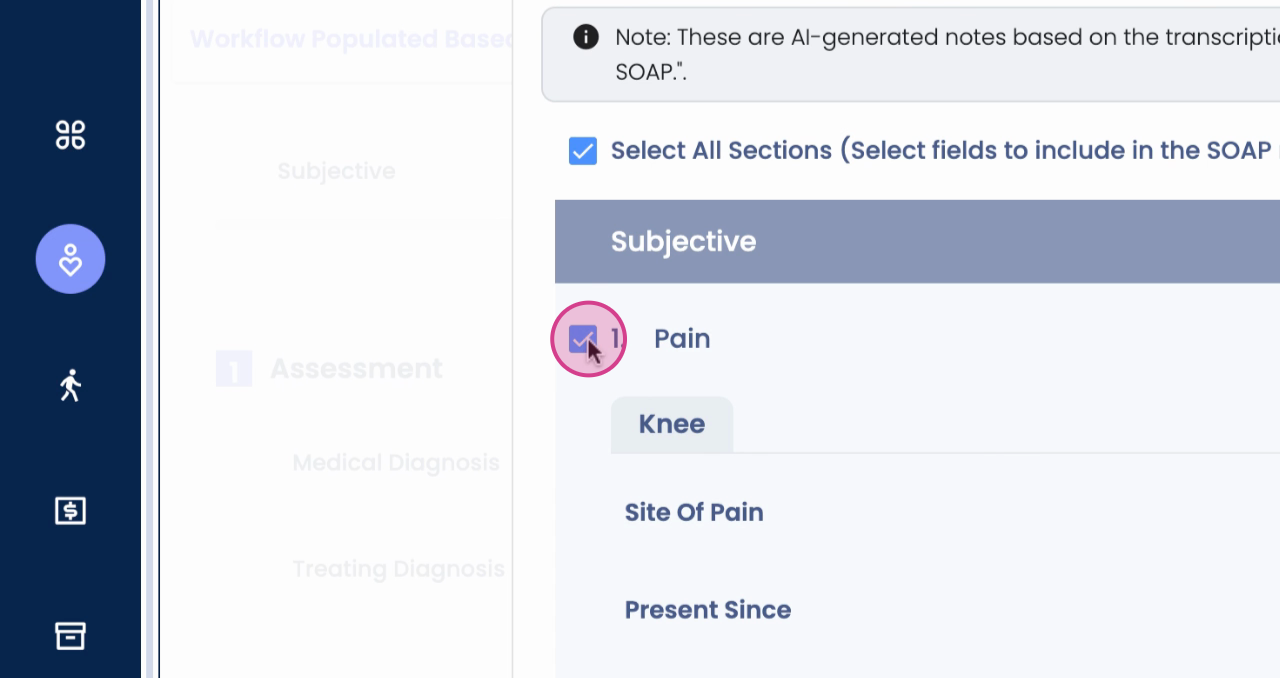Select Subjective in the workflow panel
Image resolution: width=1280 pixels, height=678 pixels.
pyautogui.click(x=336, y=171)
